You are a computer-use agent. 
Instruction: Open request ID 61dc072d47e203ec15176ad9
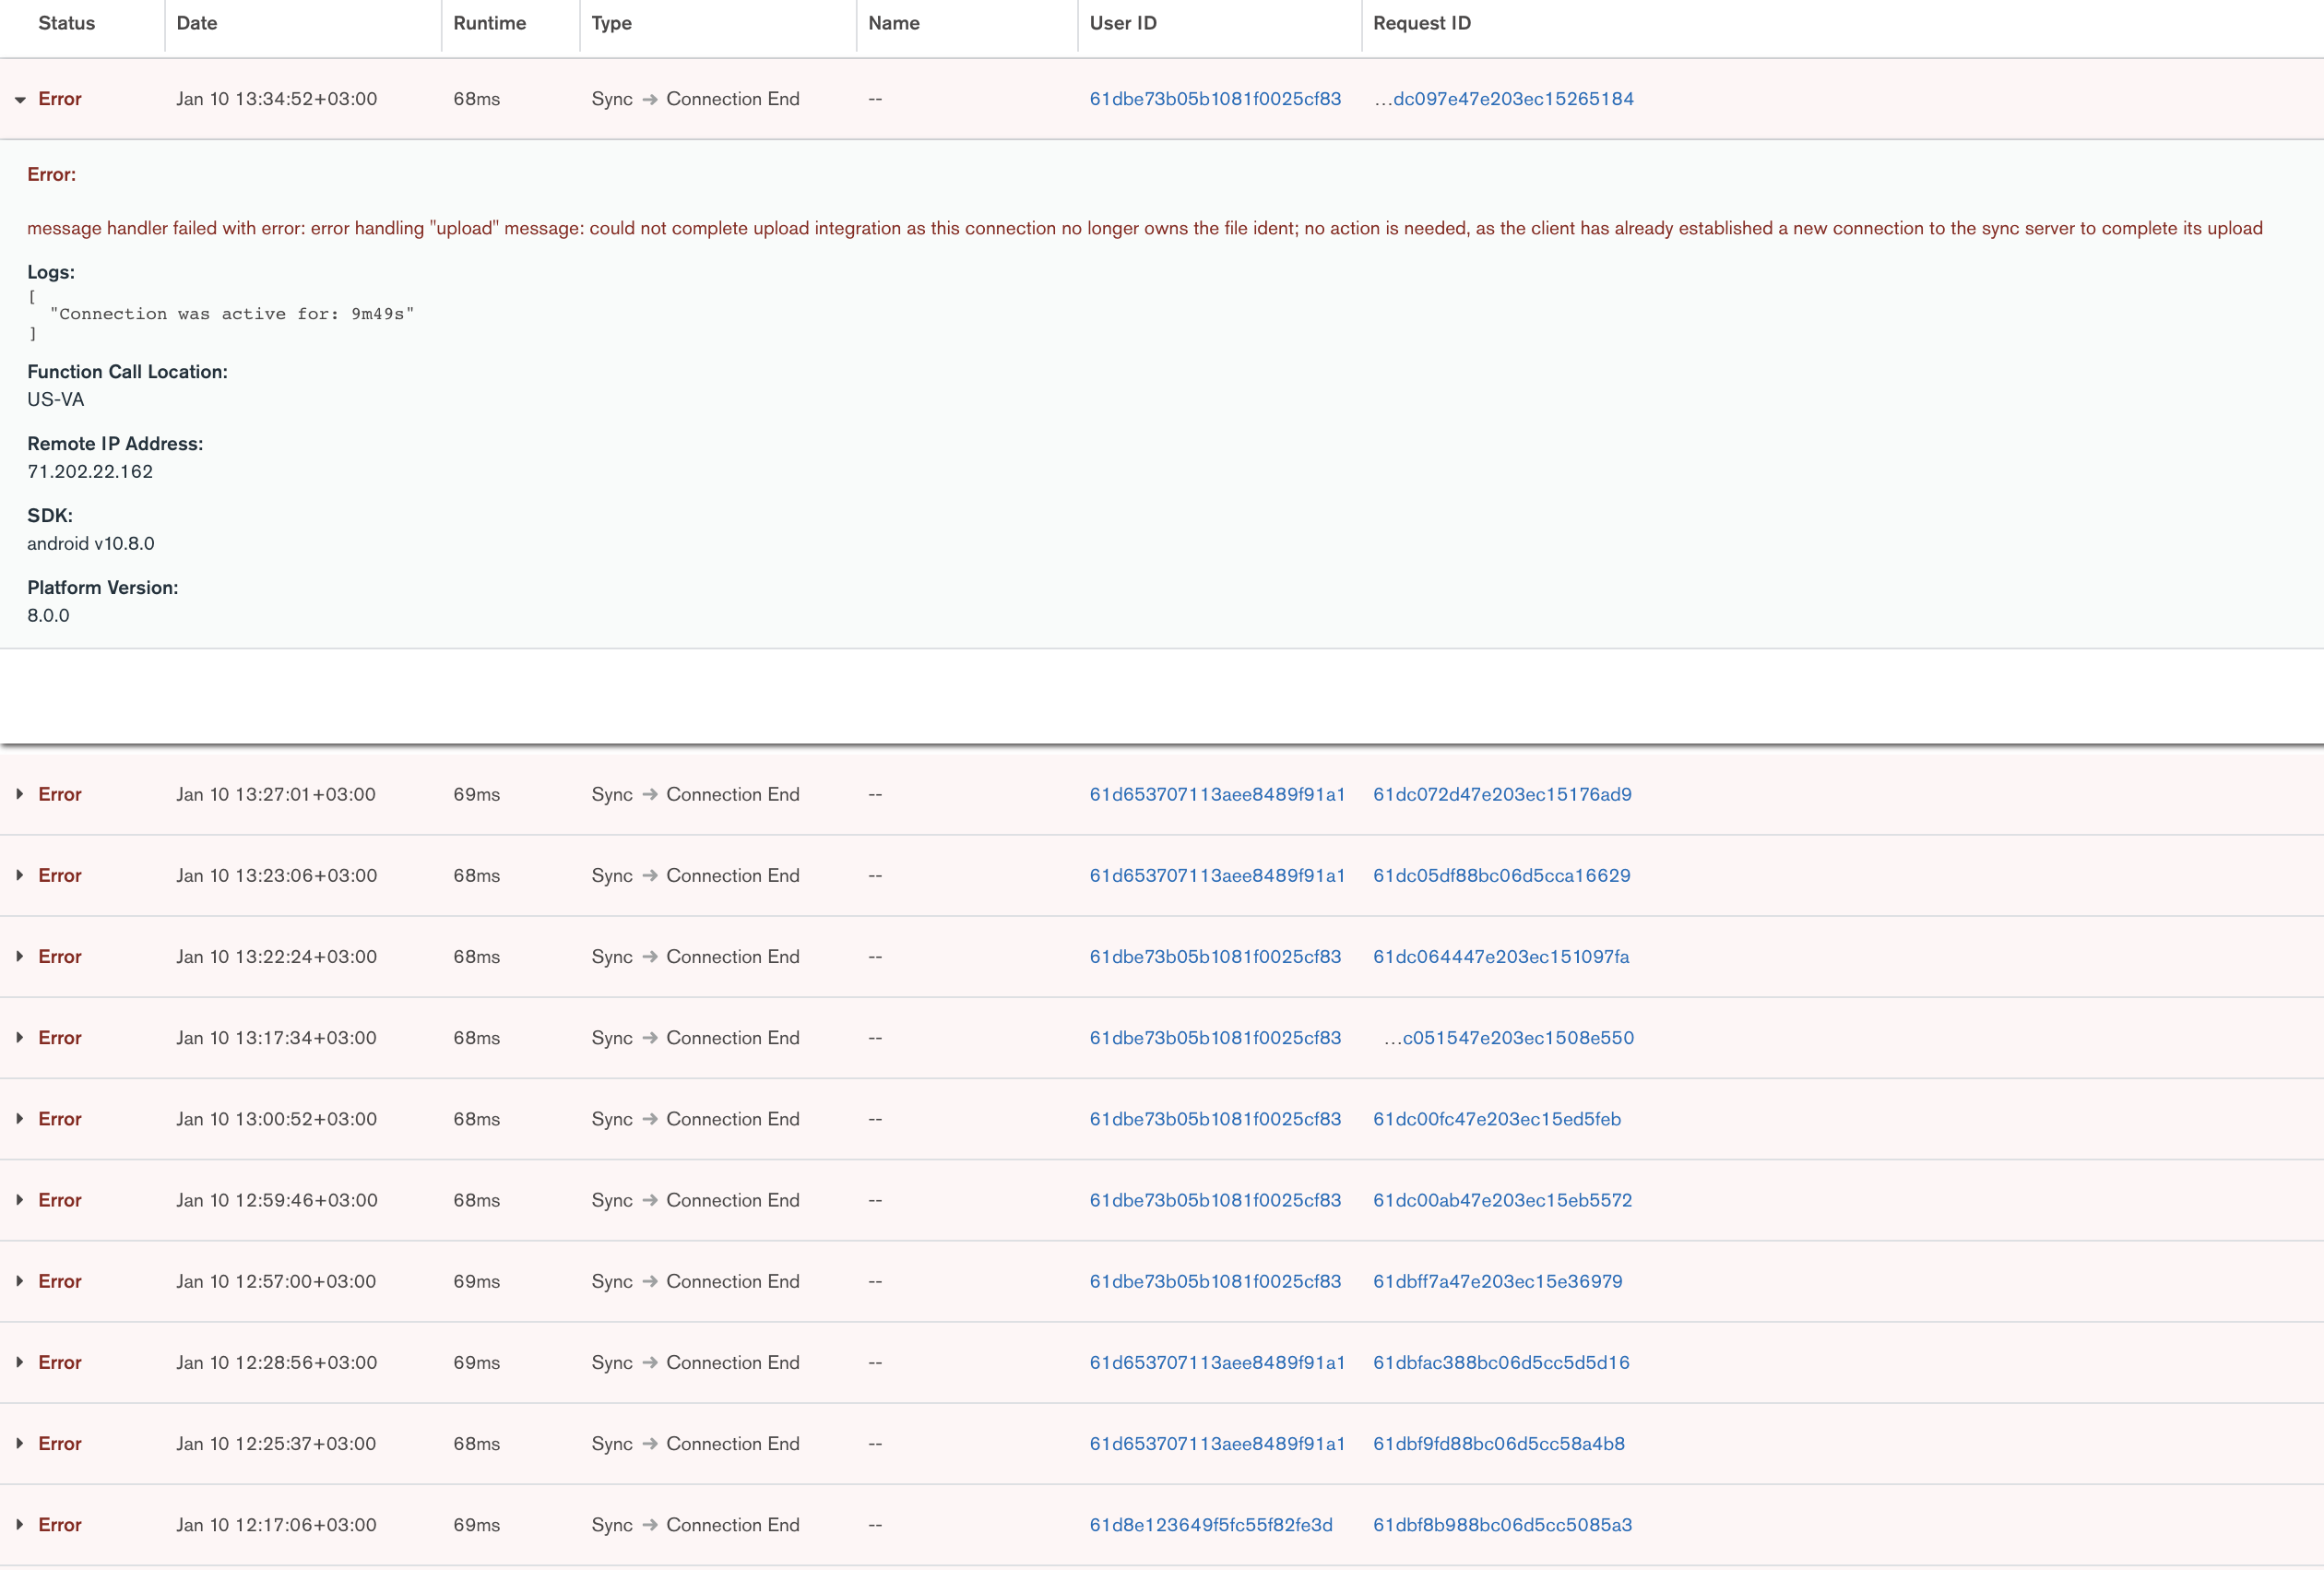(1501, 794)
